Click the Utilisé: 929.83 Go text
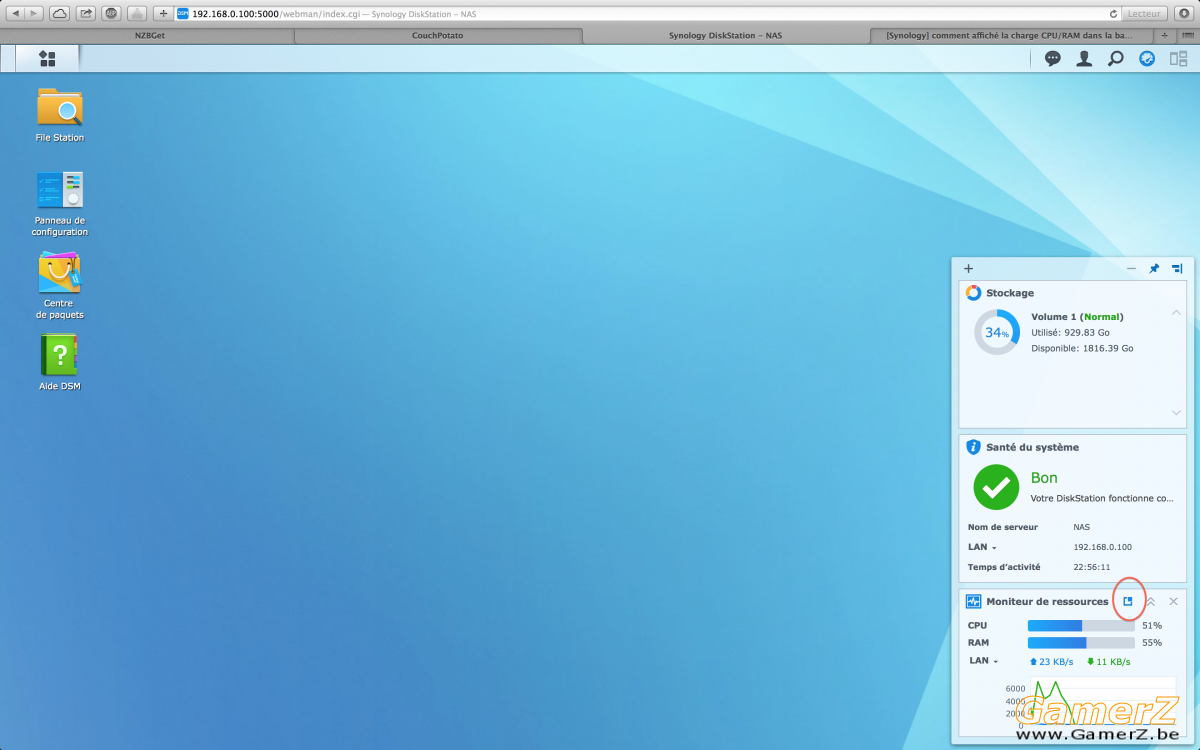The image size is (1200, 750). tap(1070, 333)
